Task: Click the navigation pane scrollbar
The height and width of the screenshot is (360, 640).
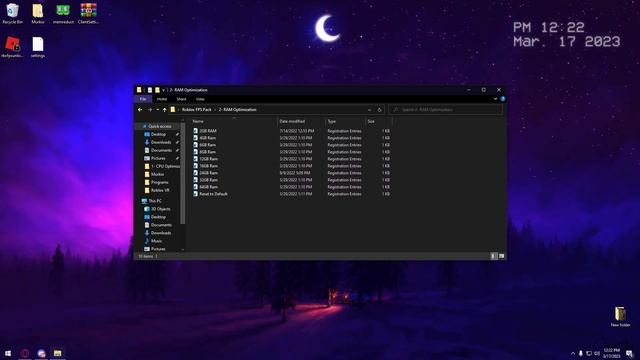Action: point(182,173)
